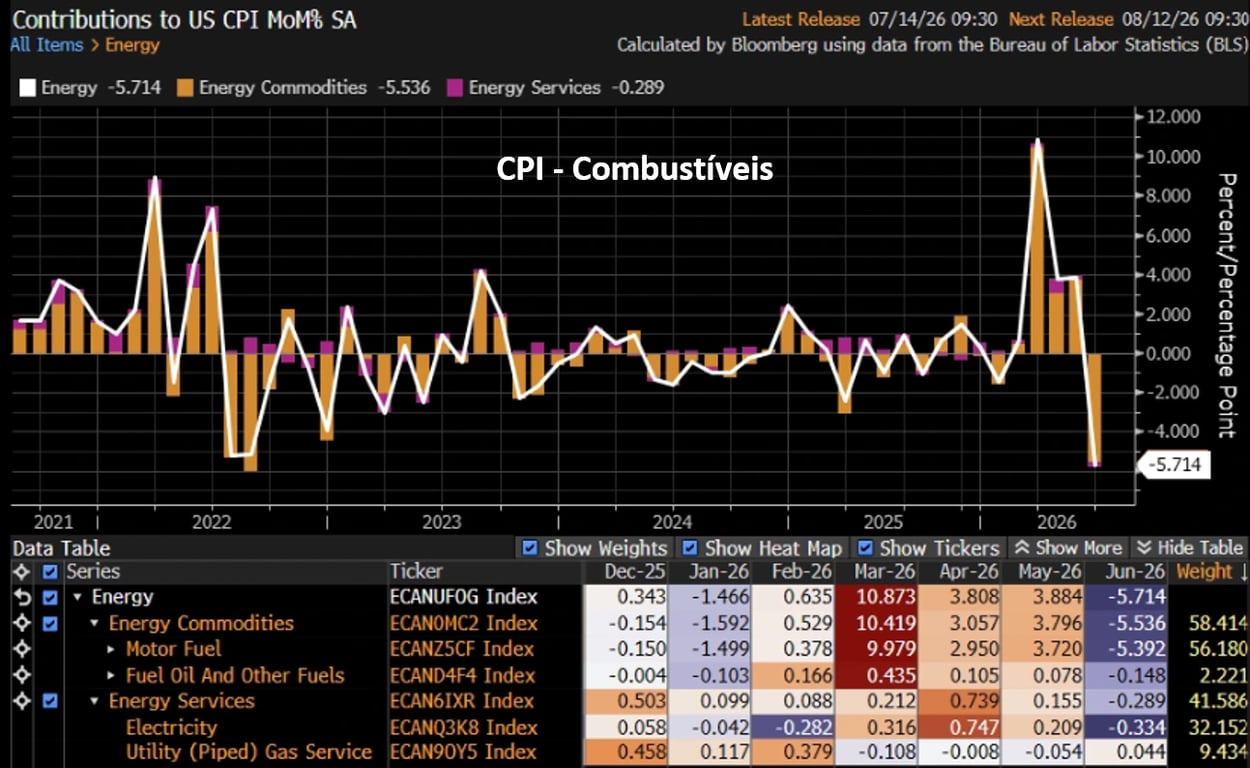Click the Energy breadcrumb link
Image resolution: width=1250 pixels, height=768 pixels.
point(133,44)
